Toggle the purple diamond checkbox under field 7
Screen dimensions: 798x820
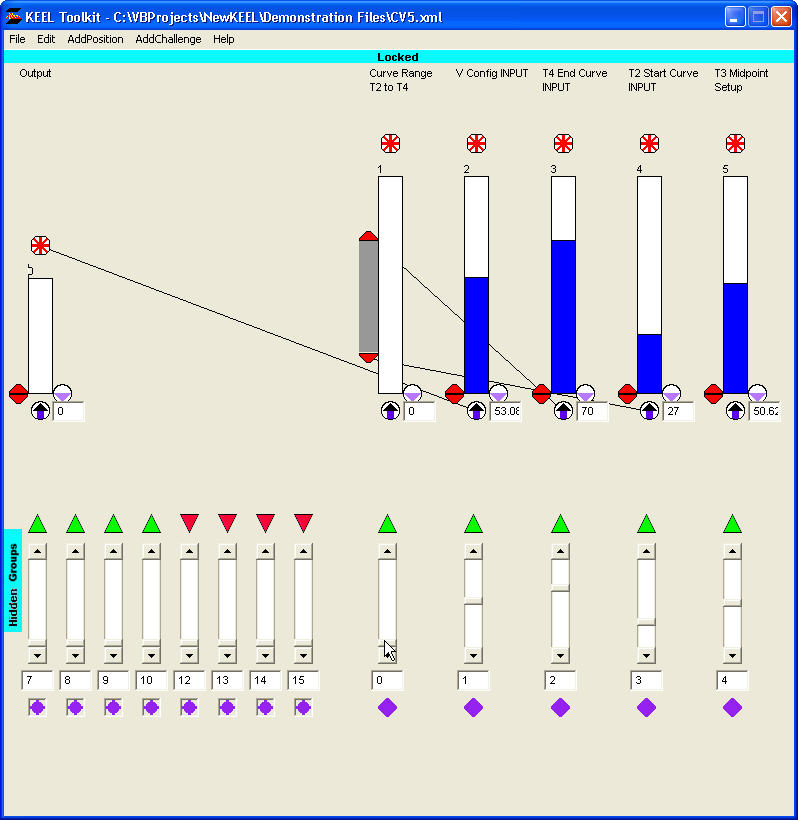37,708
